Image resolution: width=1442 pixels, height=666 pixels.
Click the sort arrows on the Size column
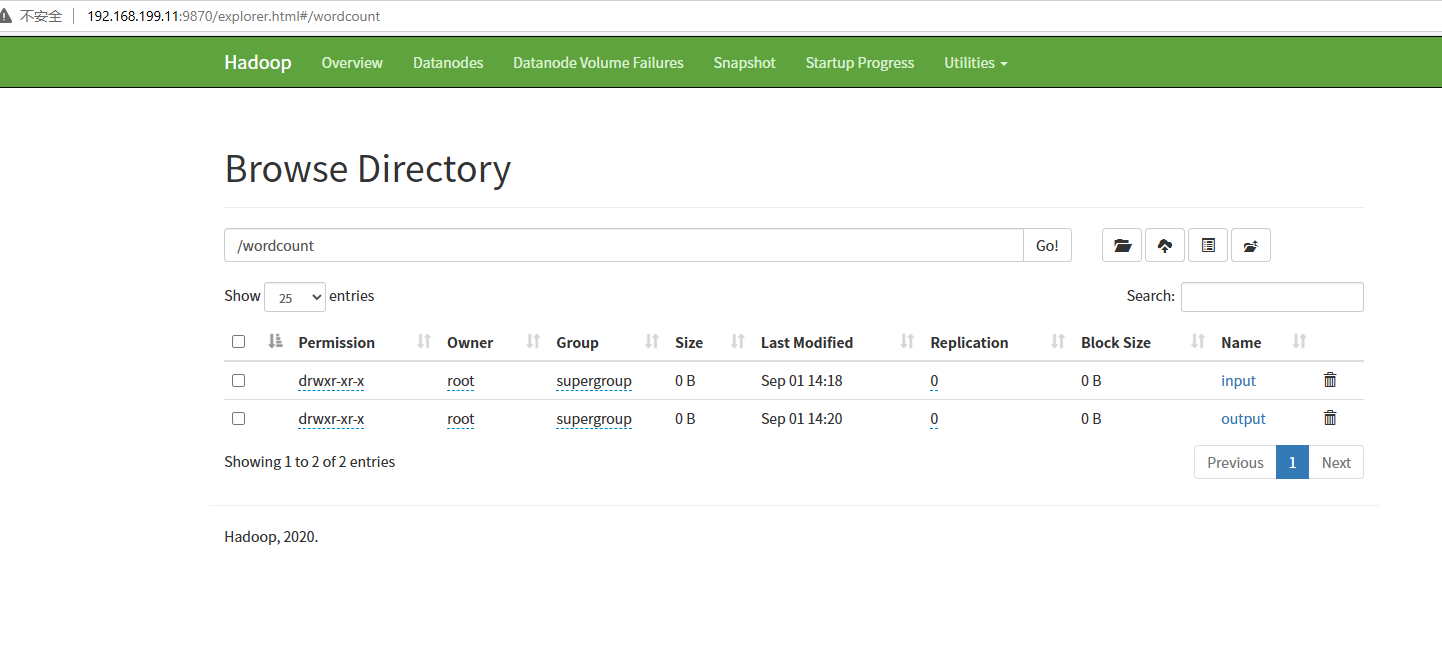737,342
